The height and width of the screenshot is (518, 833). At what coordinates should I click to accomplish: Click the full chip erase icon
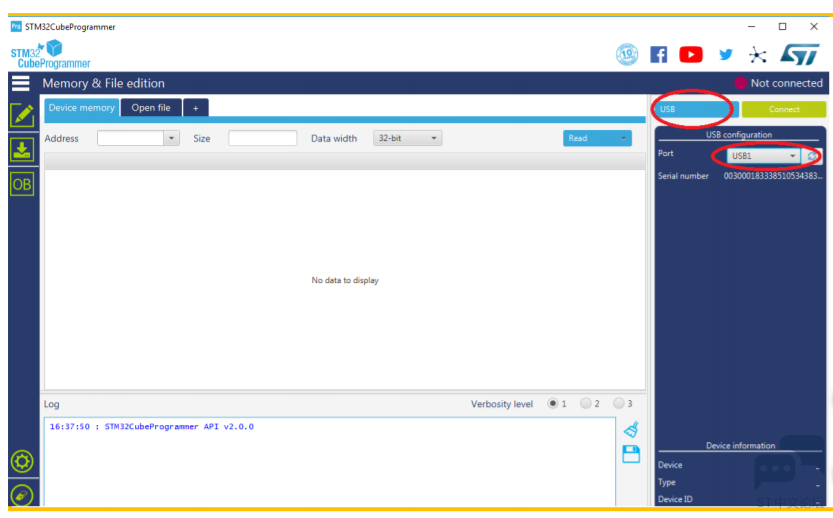[x=22, y=495]
